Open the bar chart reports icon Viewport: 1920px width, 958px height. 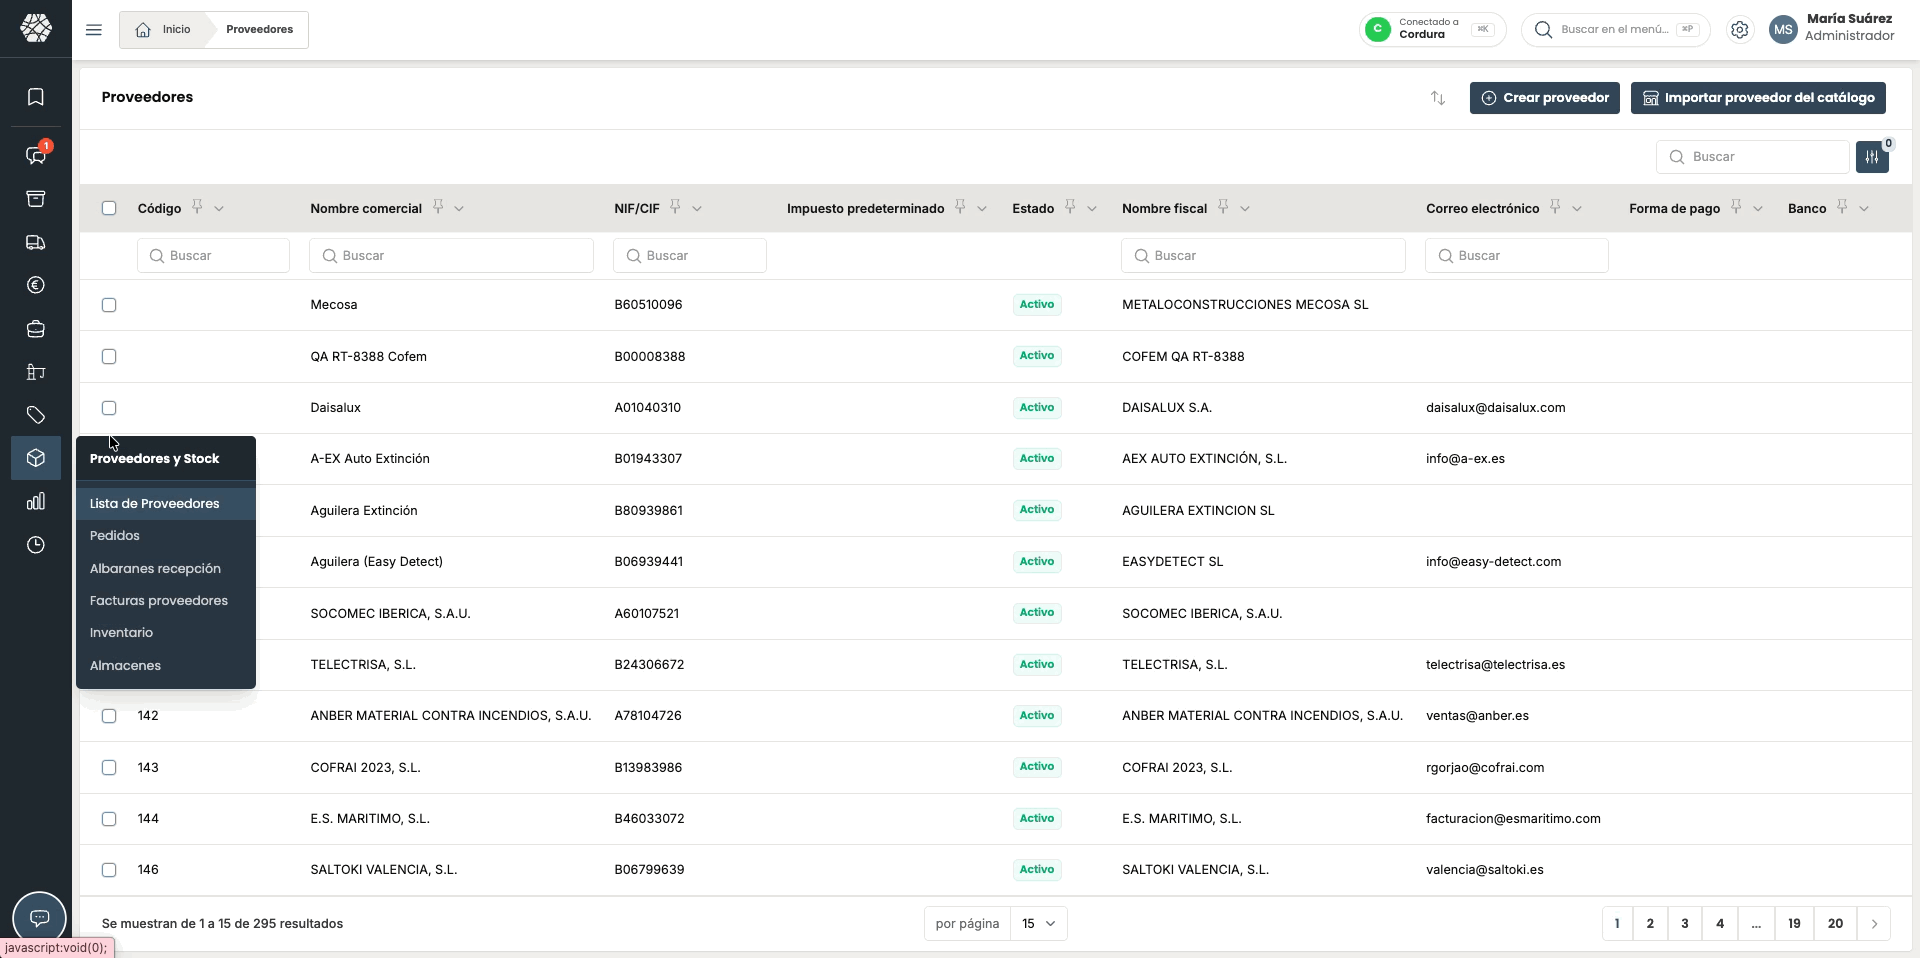coord(36,501)
